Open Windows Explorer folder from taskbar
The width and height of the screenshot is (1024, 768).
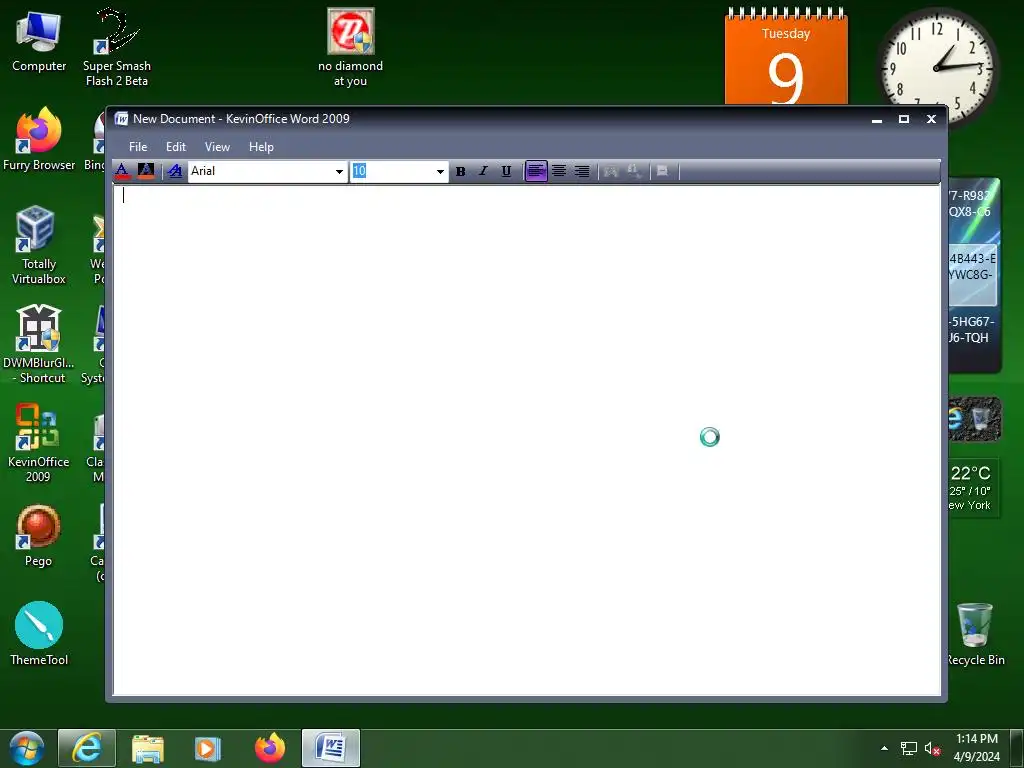(x=148, y=748)
